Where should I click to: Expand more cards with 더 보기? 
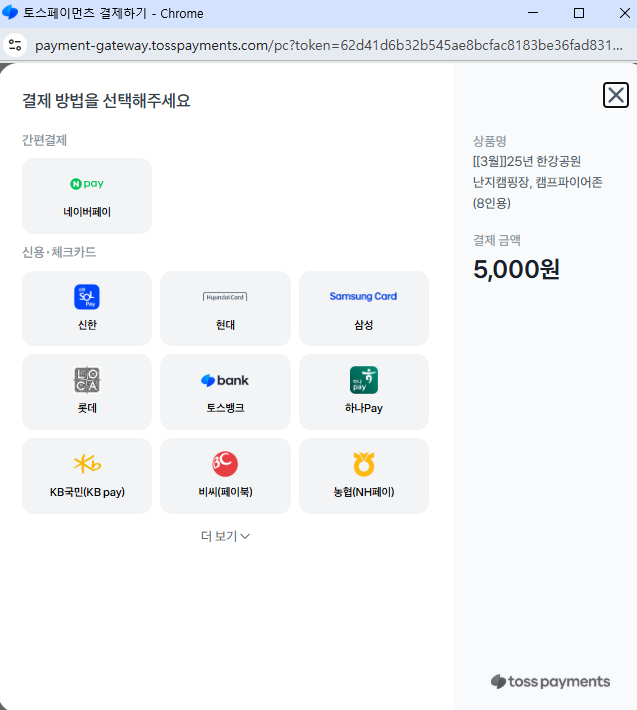pos(225,536)
